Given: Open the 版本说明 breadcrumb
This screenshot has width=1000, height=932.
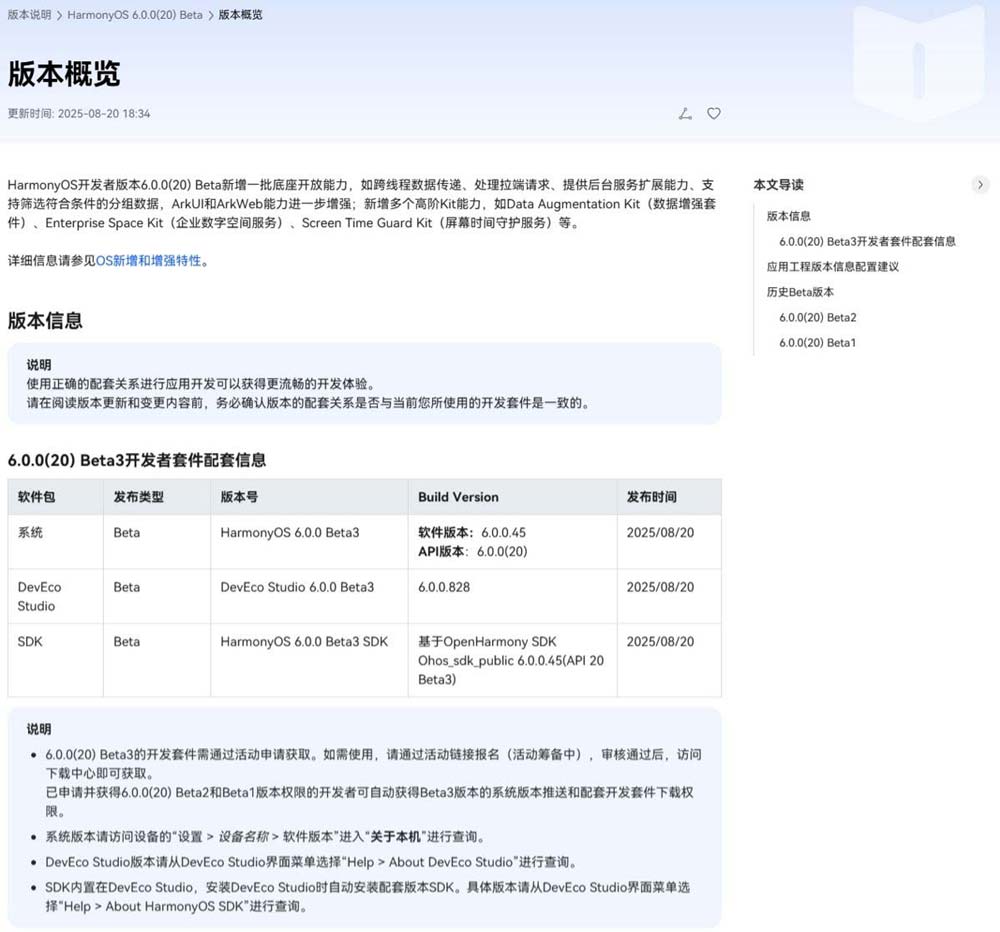Looking at the screenshot, I should [x=29, y=15].
